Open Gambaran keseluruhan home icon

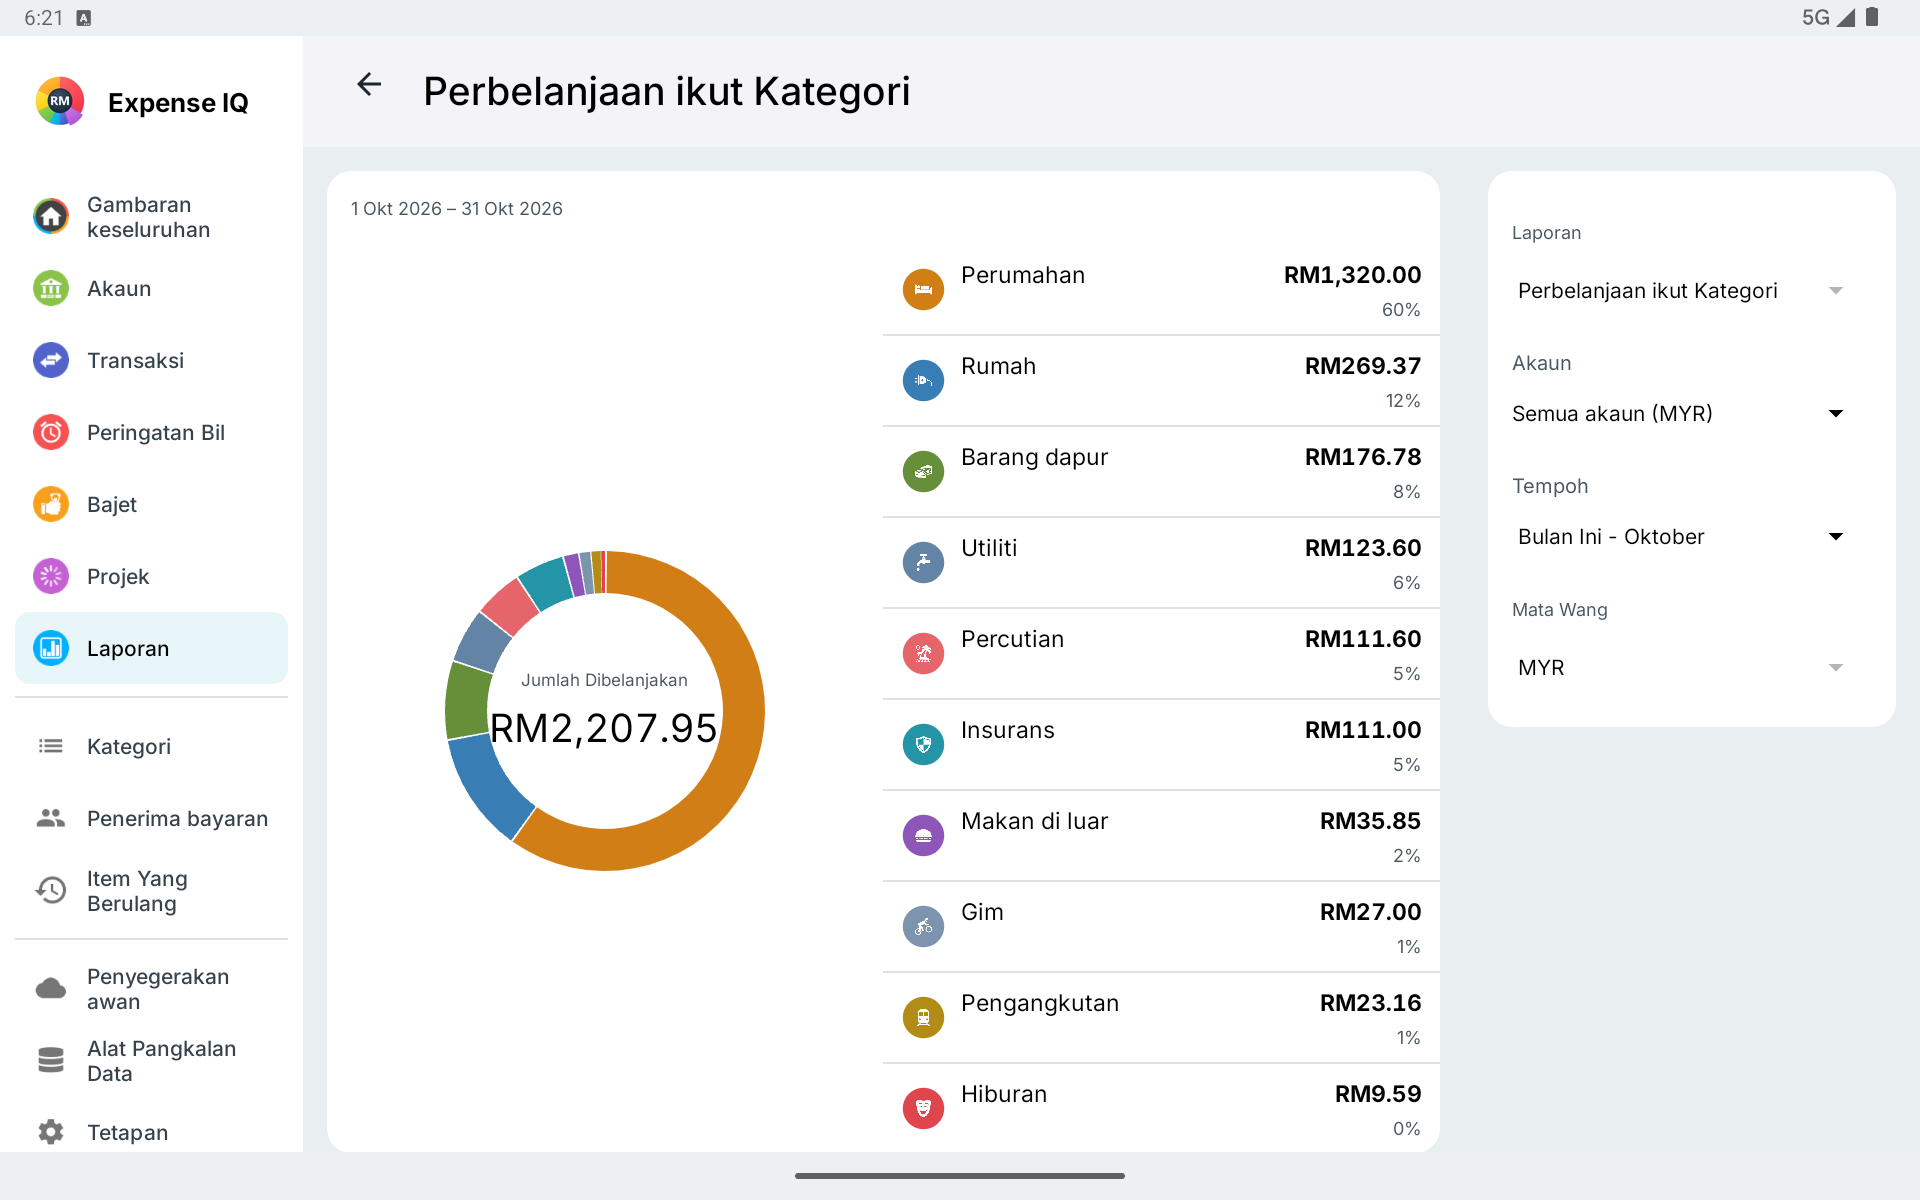[51, 217]
